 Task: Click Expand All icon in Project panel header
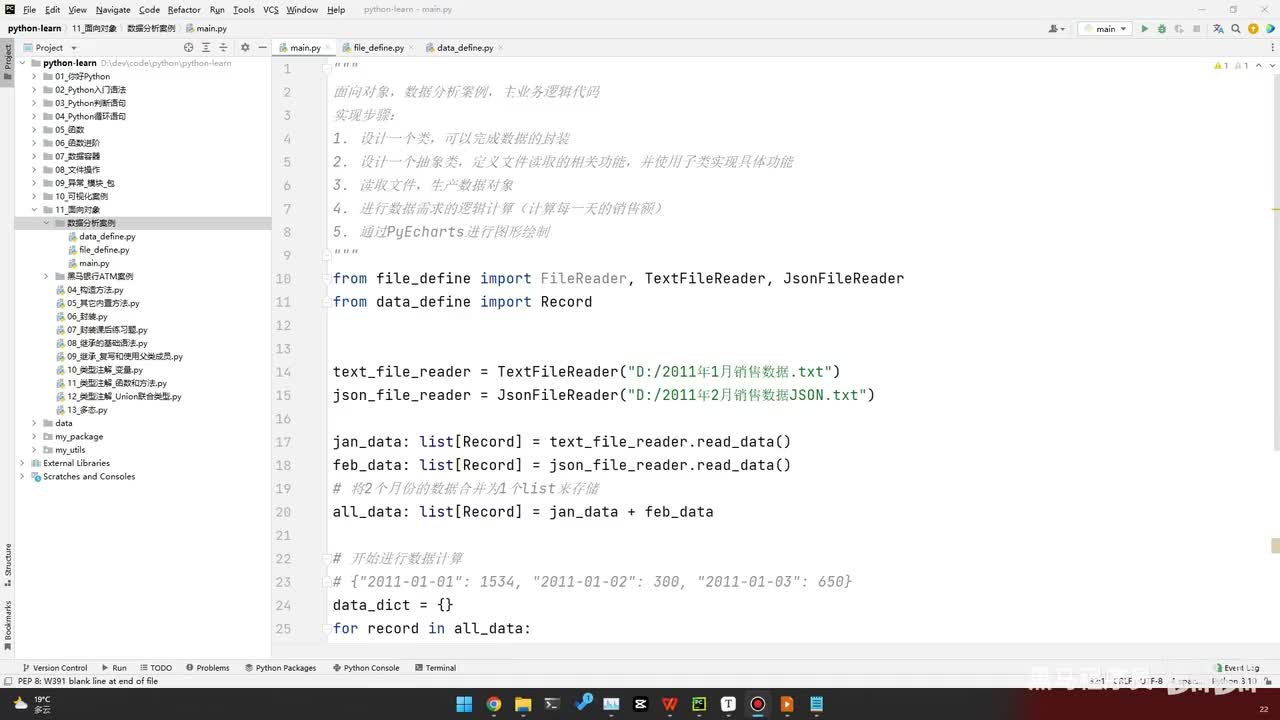(207, 47)
